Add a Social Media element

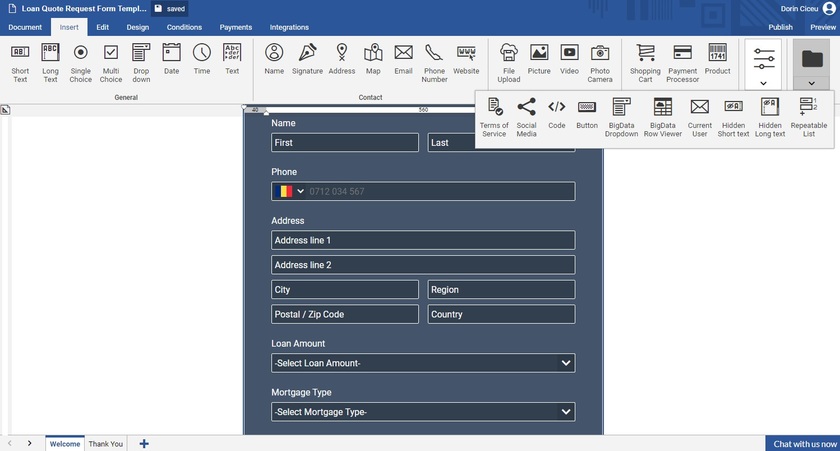point(526,116)
